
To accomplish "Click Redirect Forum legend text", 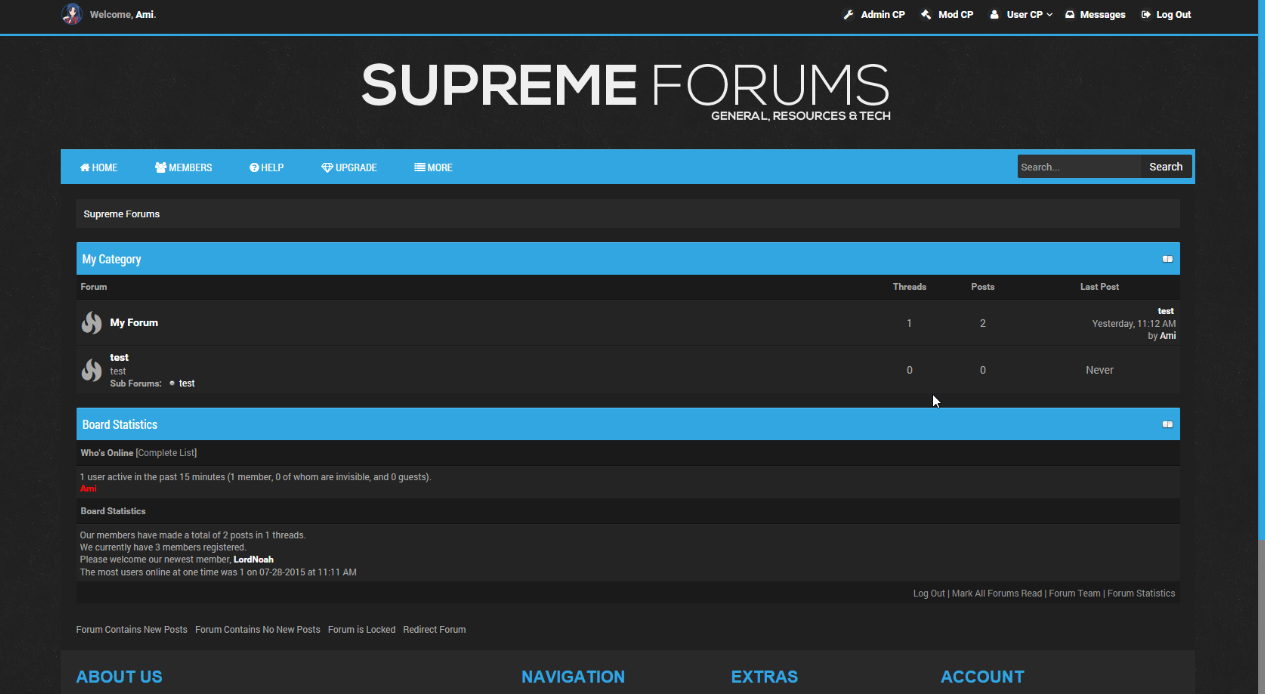I will coord(434,630).
